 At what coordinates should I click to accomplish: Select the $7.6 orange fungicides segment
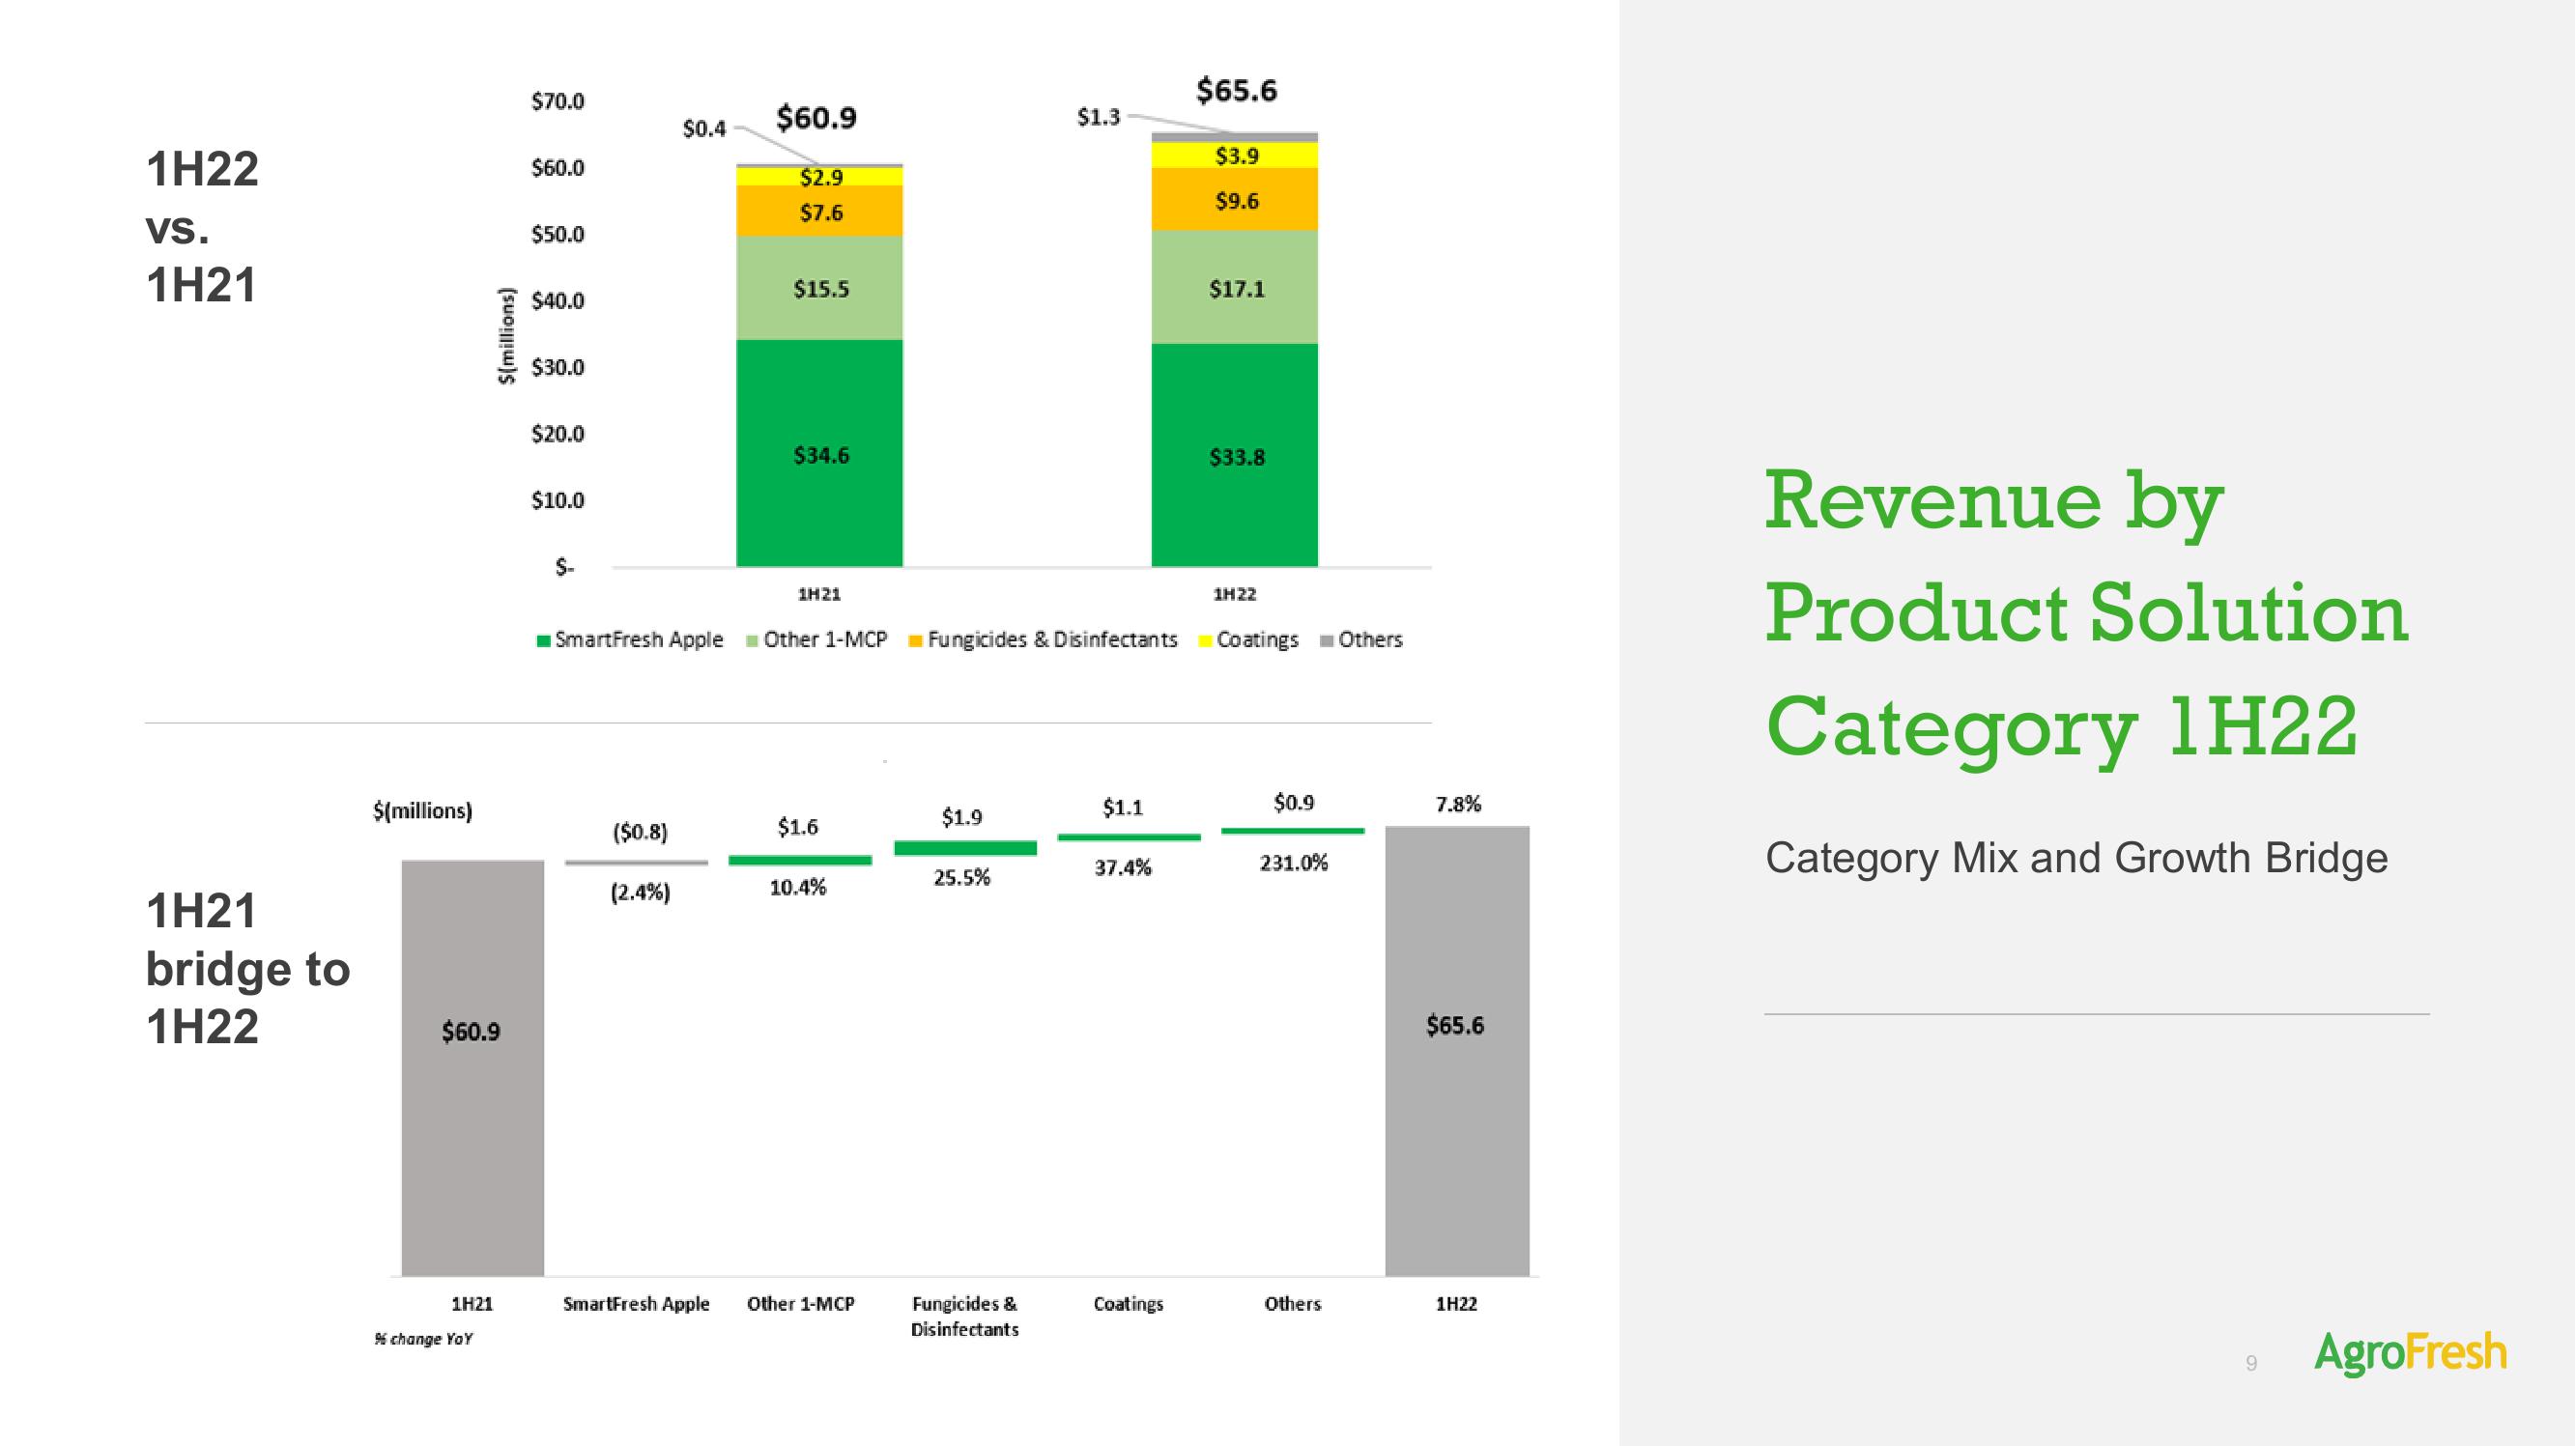pos(820,211)
